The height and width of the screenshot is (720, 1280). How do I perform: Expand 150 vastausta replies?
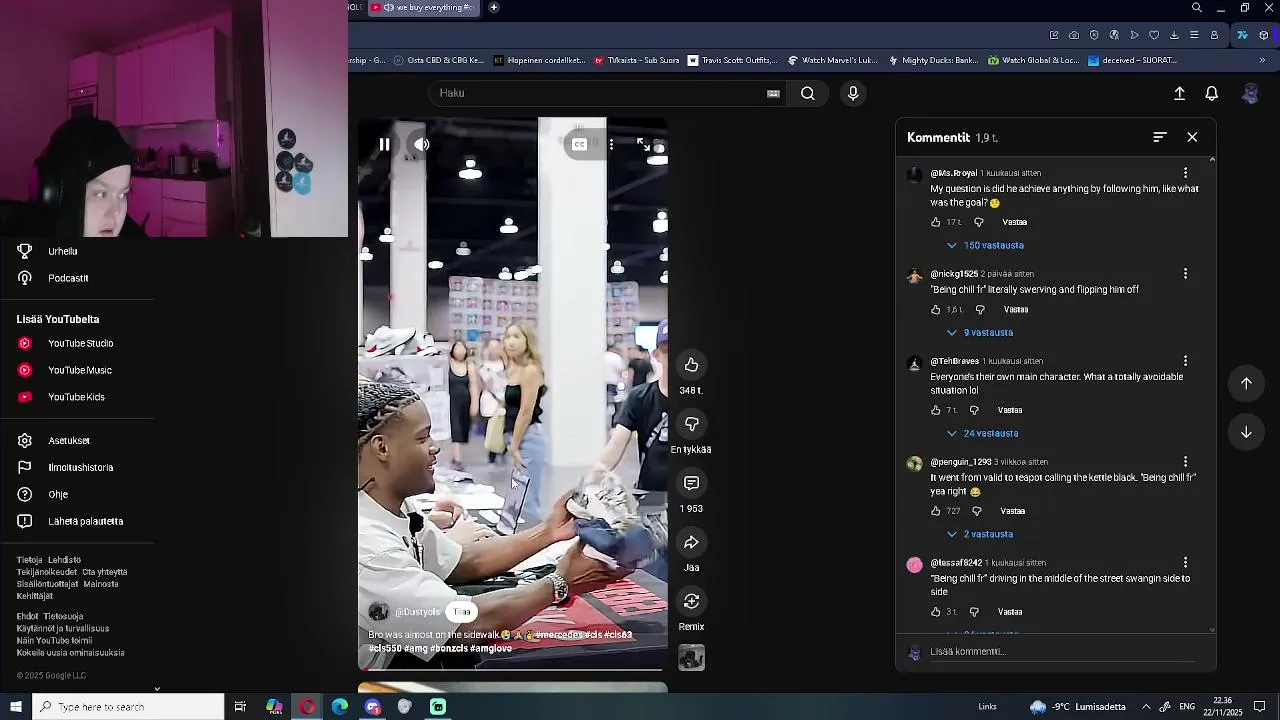click(986, 245)
